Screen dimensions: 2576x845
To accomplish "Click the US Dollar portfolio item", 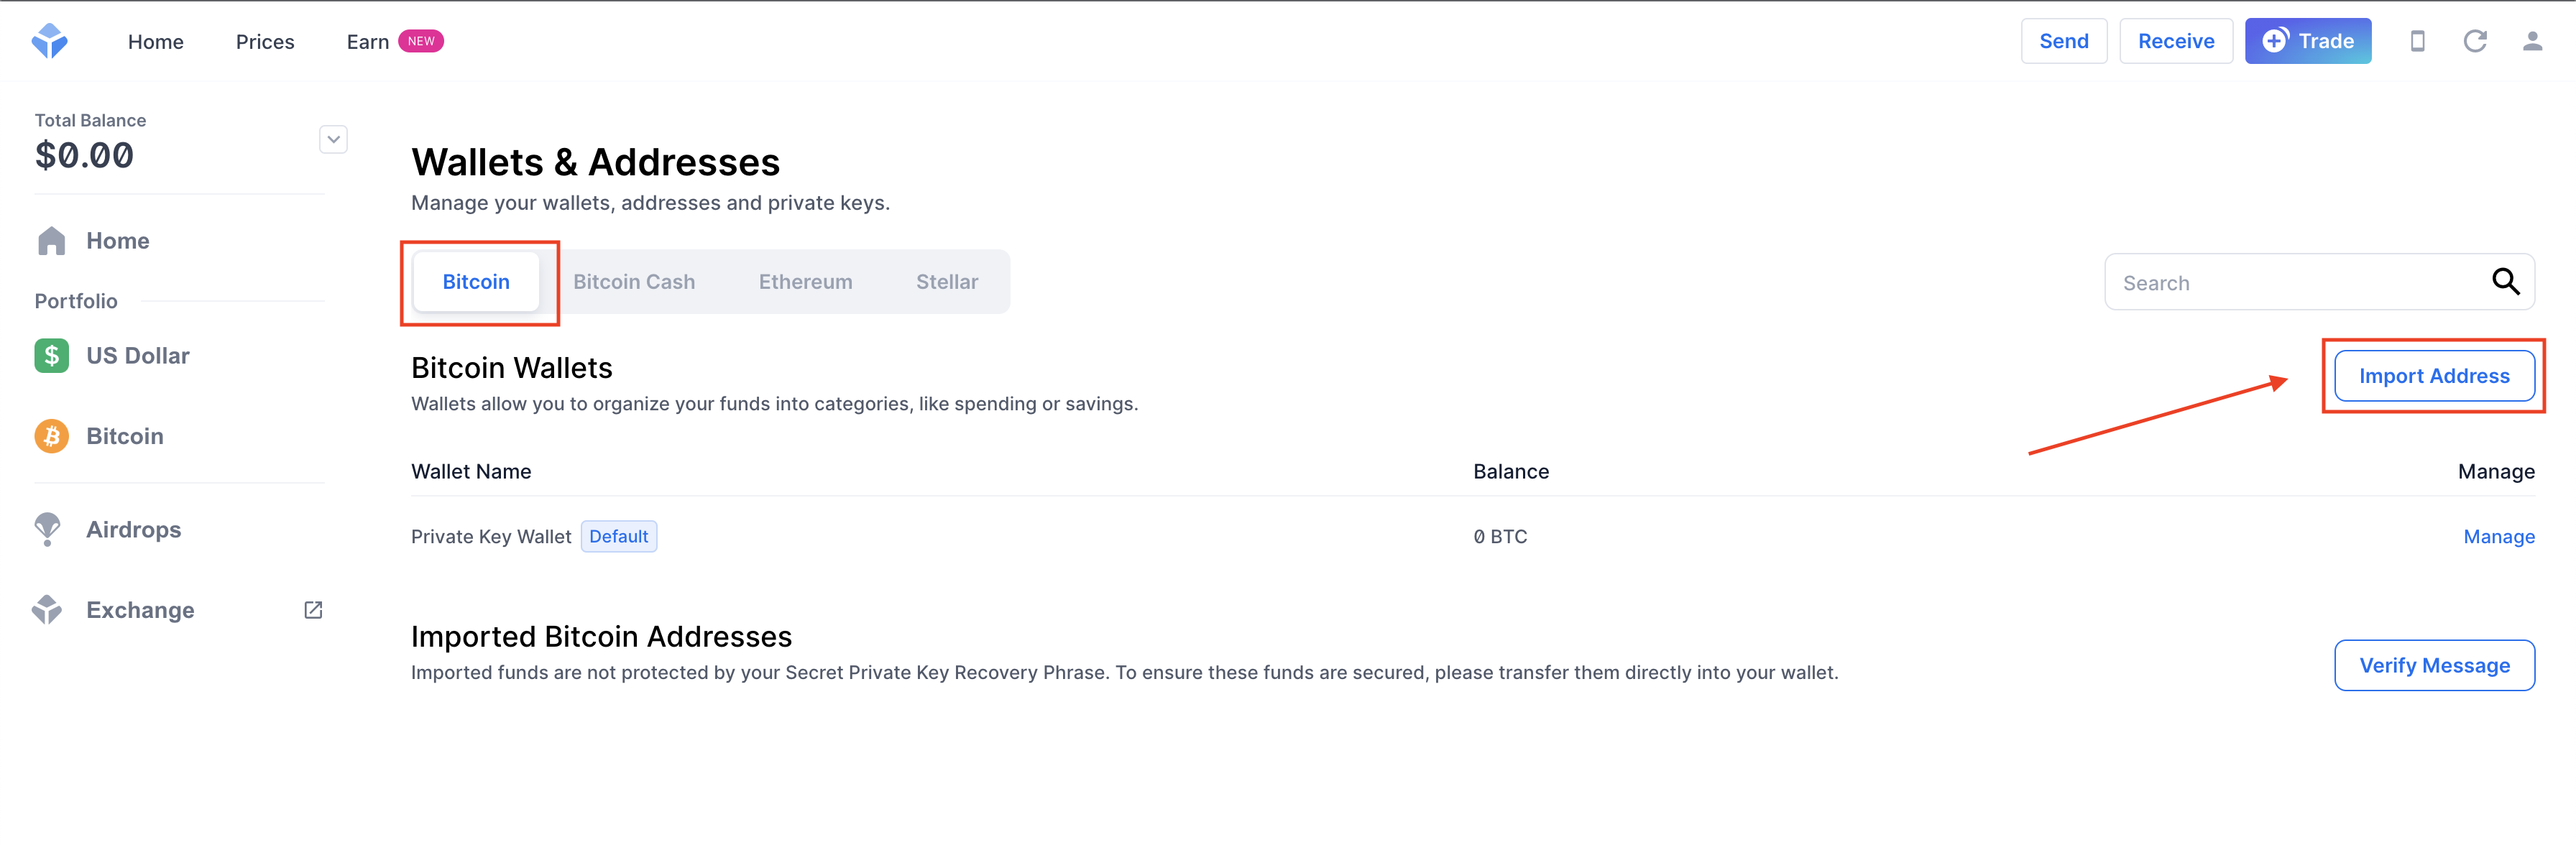I will click(137, 354).
